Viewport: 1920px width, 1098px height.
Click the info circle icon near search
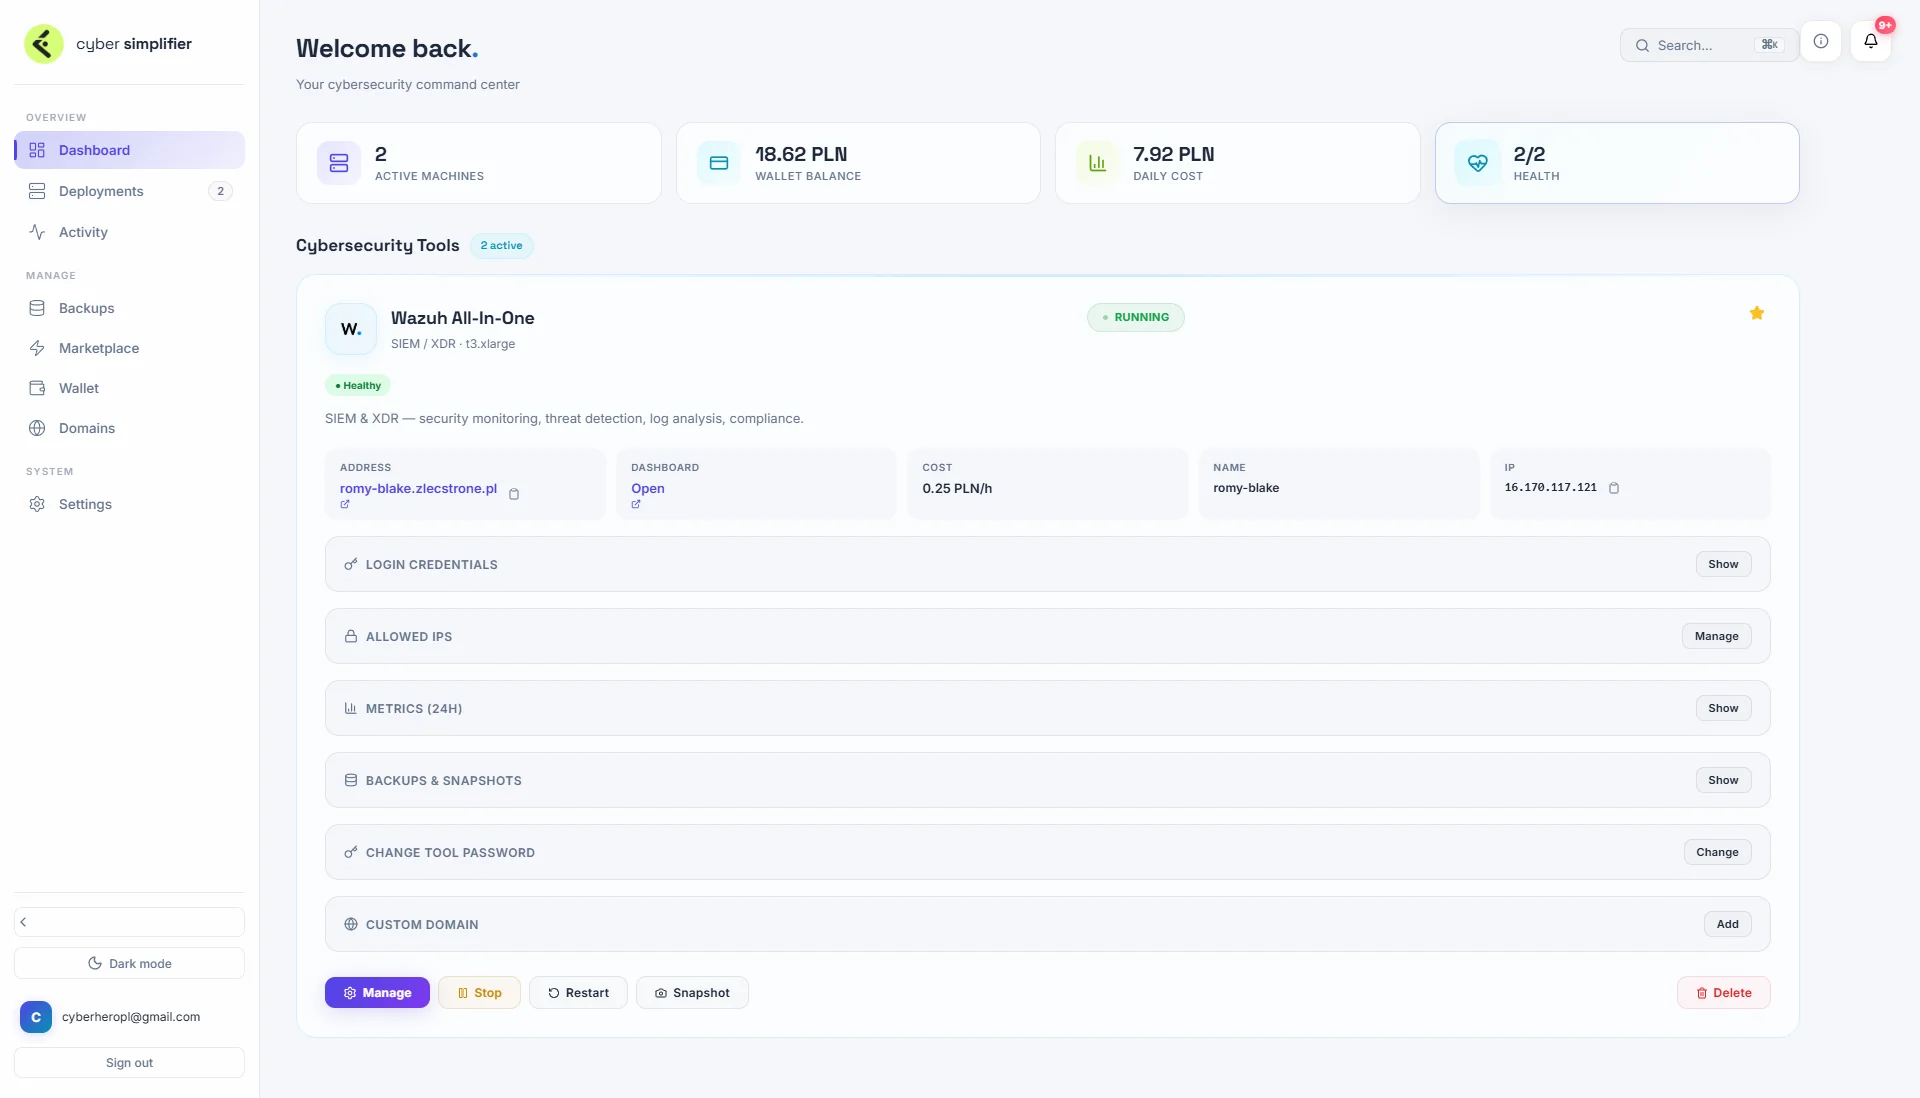pyautogui.click(x=1821, y=42)
